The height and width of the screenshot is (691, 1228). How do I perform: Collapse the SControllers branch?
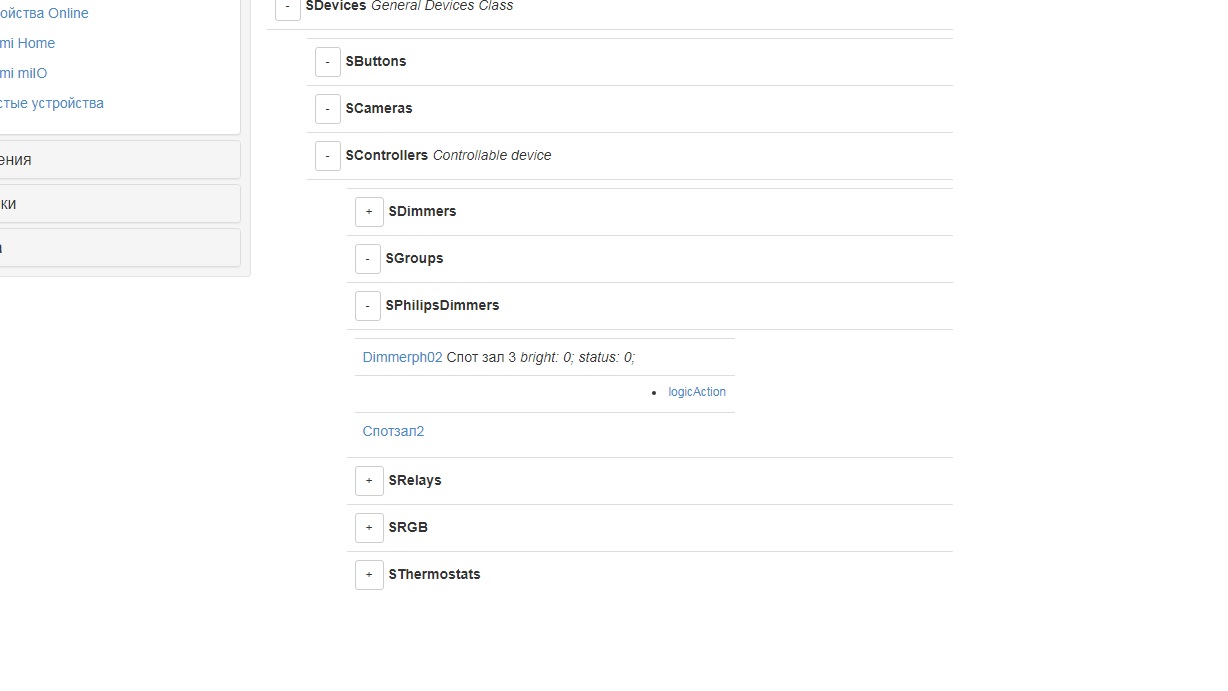click(x=328, y=156)
